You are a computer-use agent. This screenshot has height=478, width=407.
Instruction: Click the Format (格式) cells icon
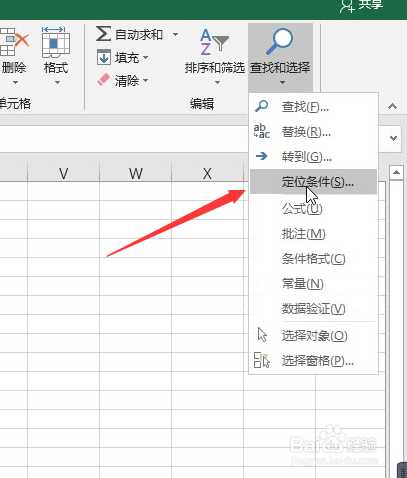56,42
